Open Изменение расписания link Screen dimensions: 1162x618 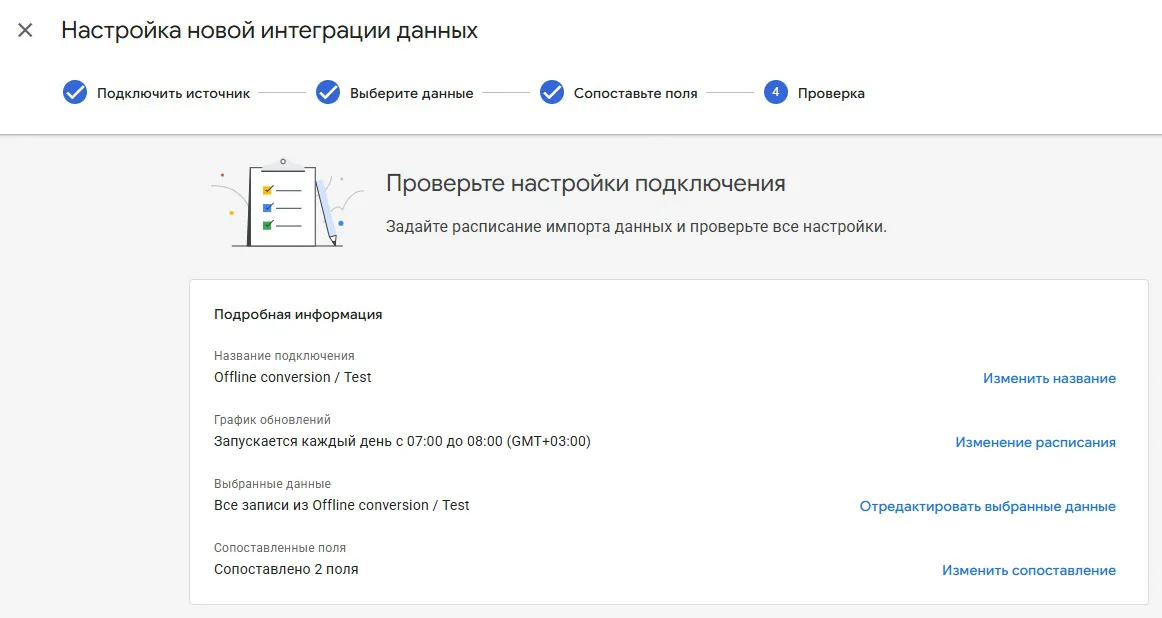coord(1035,442)
